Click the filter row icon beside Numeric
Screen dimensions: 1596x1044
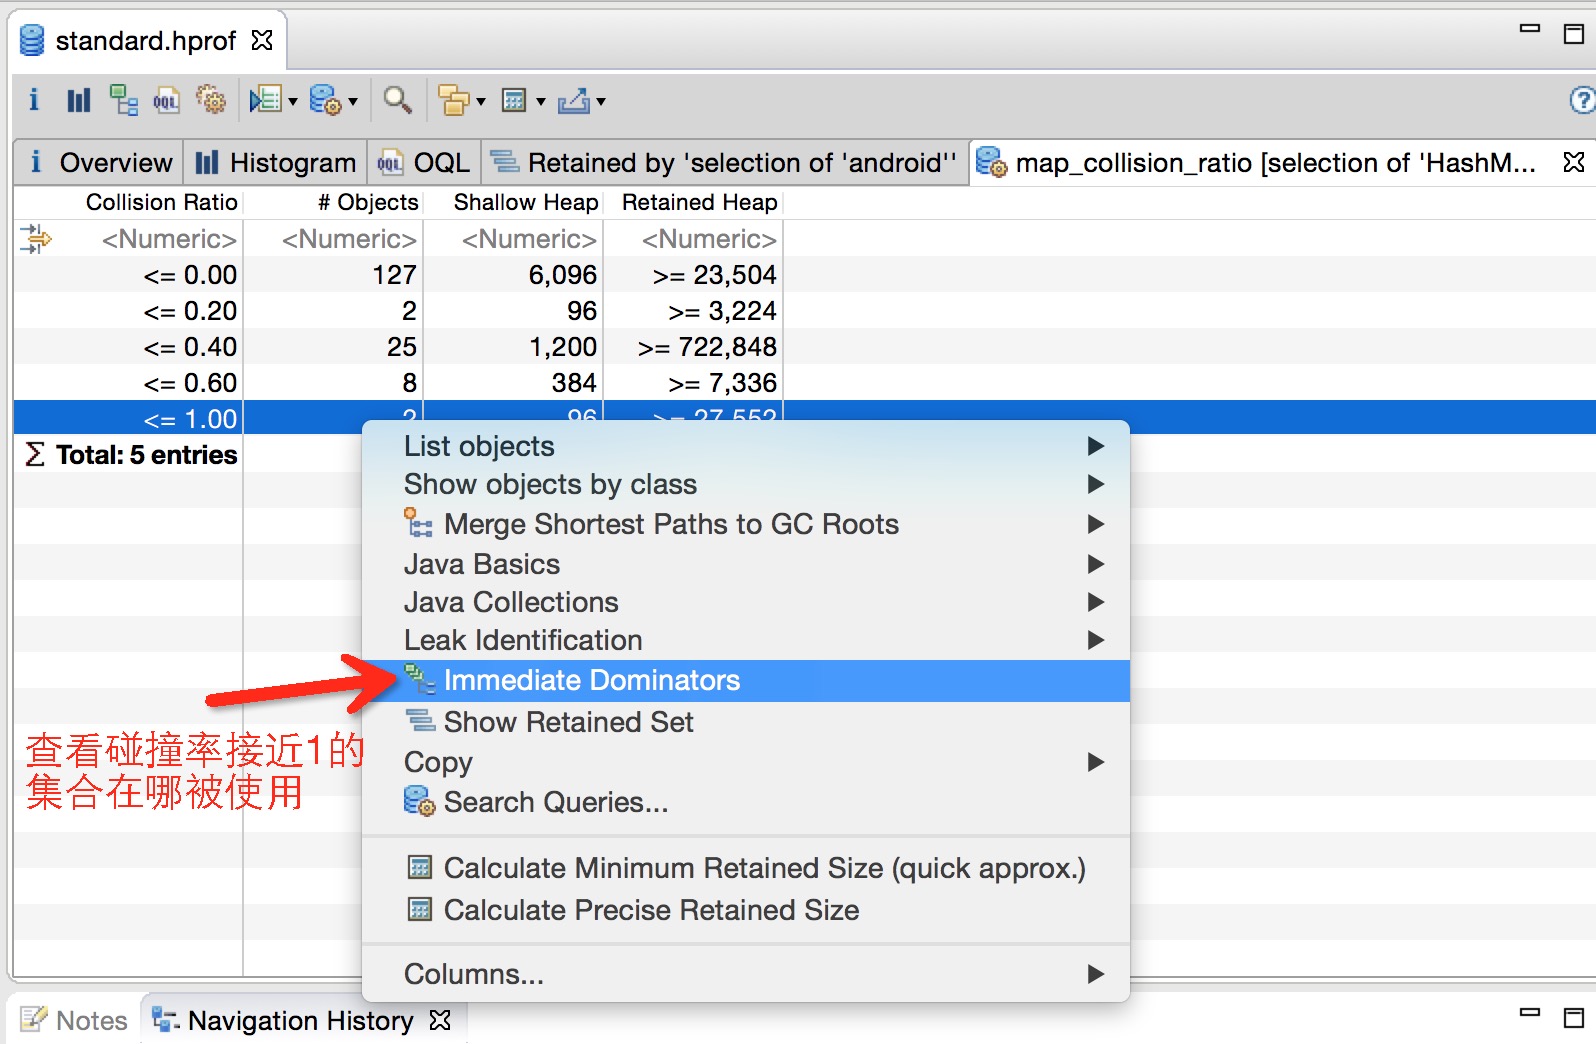pos(35,239)
